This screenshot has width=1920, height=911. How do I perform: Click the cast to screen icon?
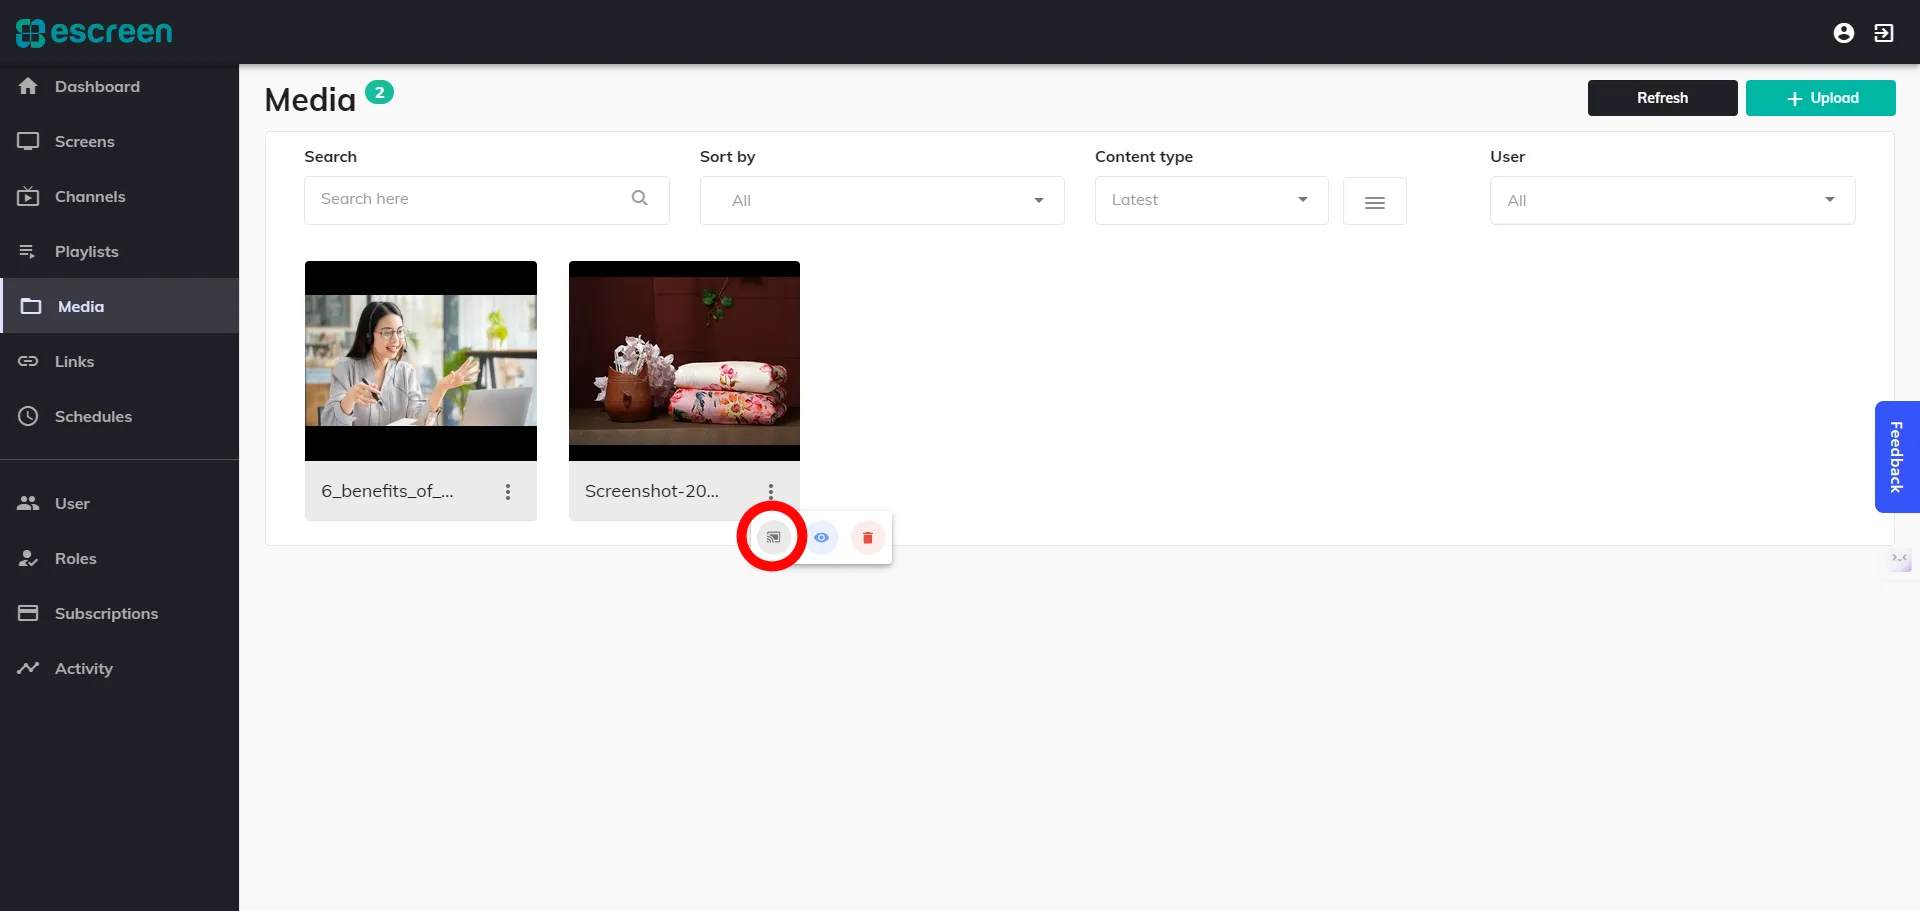(x=773, y=537)
